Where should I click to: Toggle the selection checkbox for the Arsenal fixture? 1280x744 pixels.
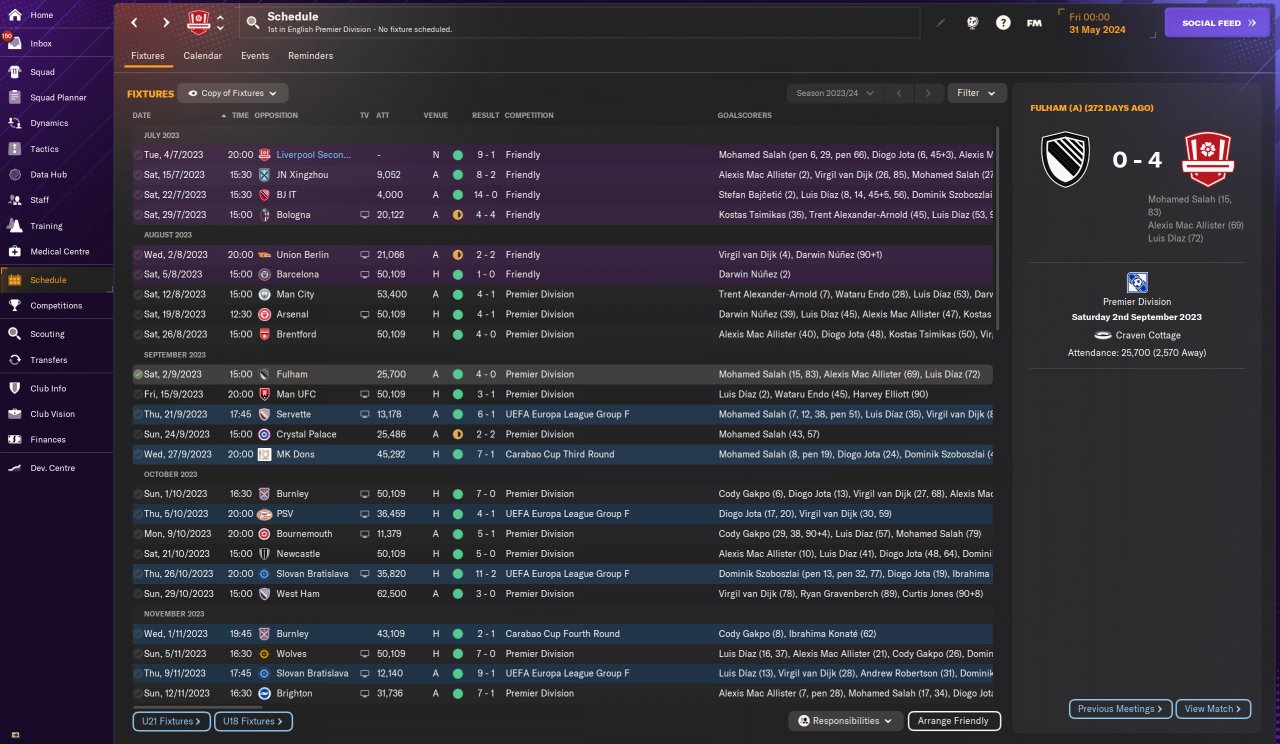[x=138, y=314]
